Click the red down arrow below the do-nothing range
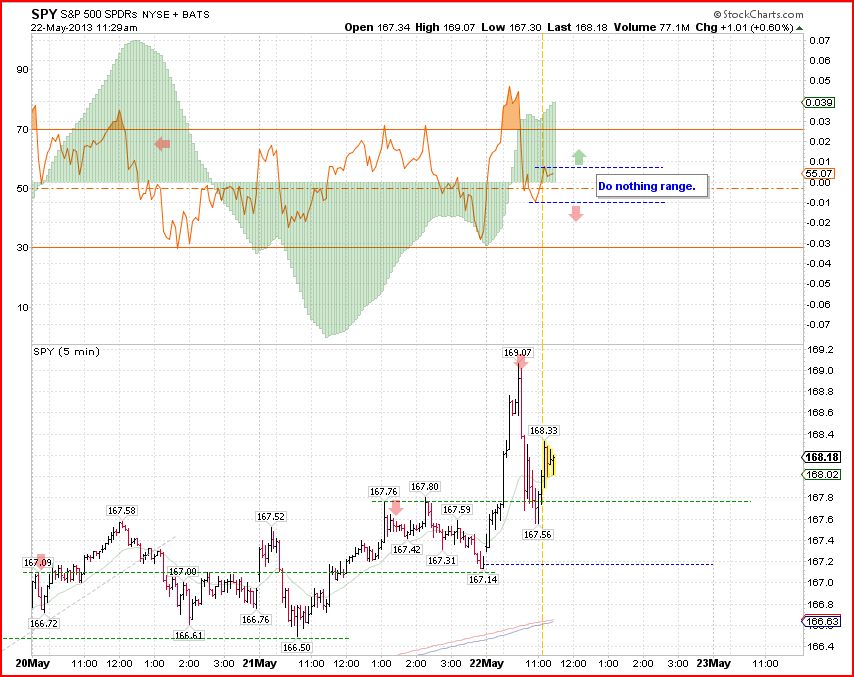 (x=576, y=214)
